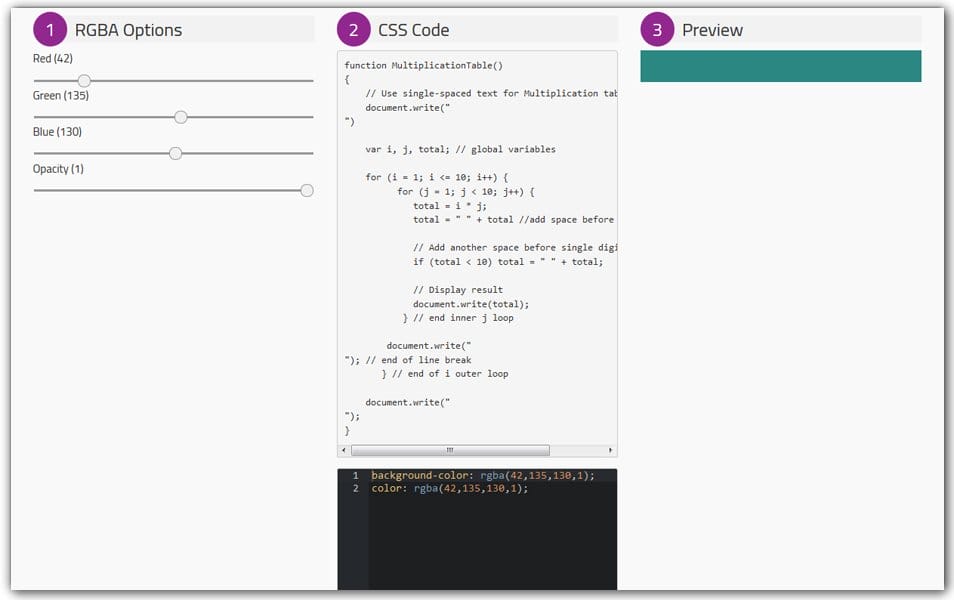
Task: Click the purple step 1 badge
Action: click(x=50, y=30)
